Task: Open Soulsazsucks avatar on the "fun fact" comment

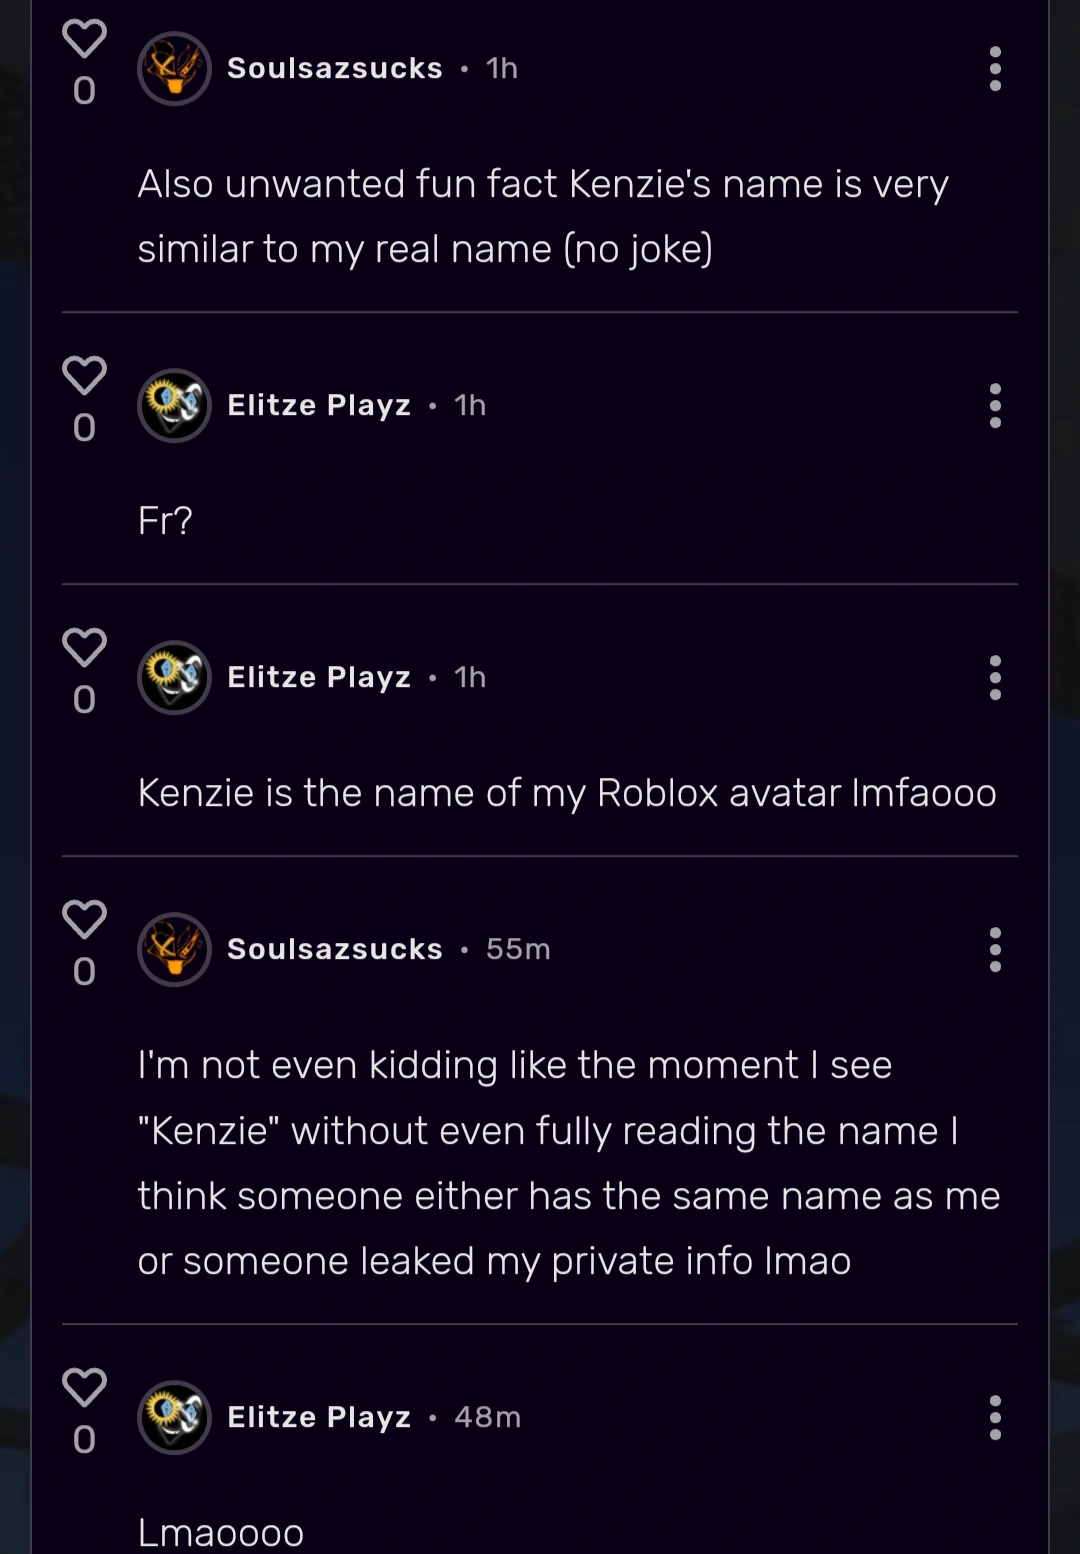Action: coord(174,69)
